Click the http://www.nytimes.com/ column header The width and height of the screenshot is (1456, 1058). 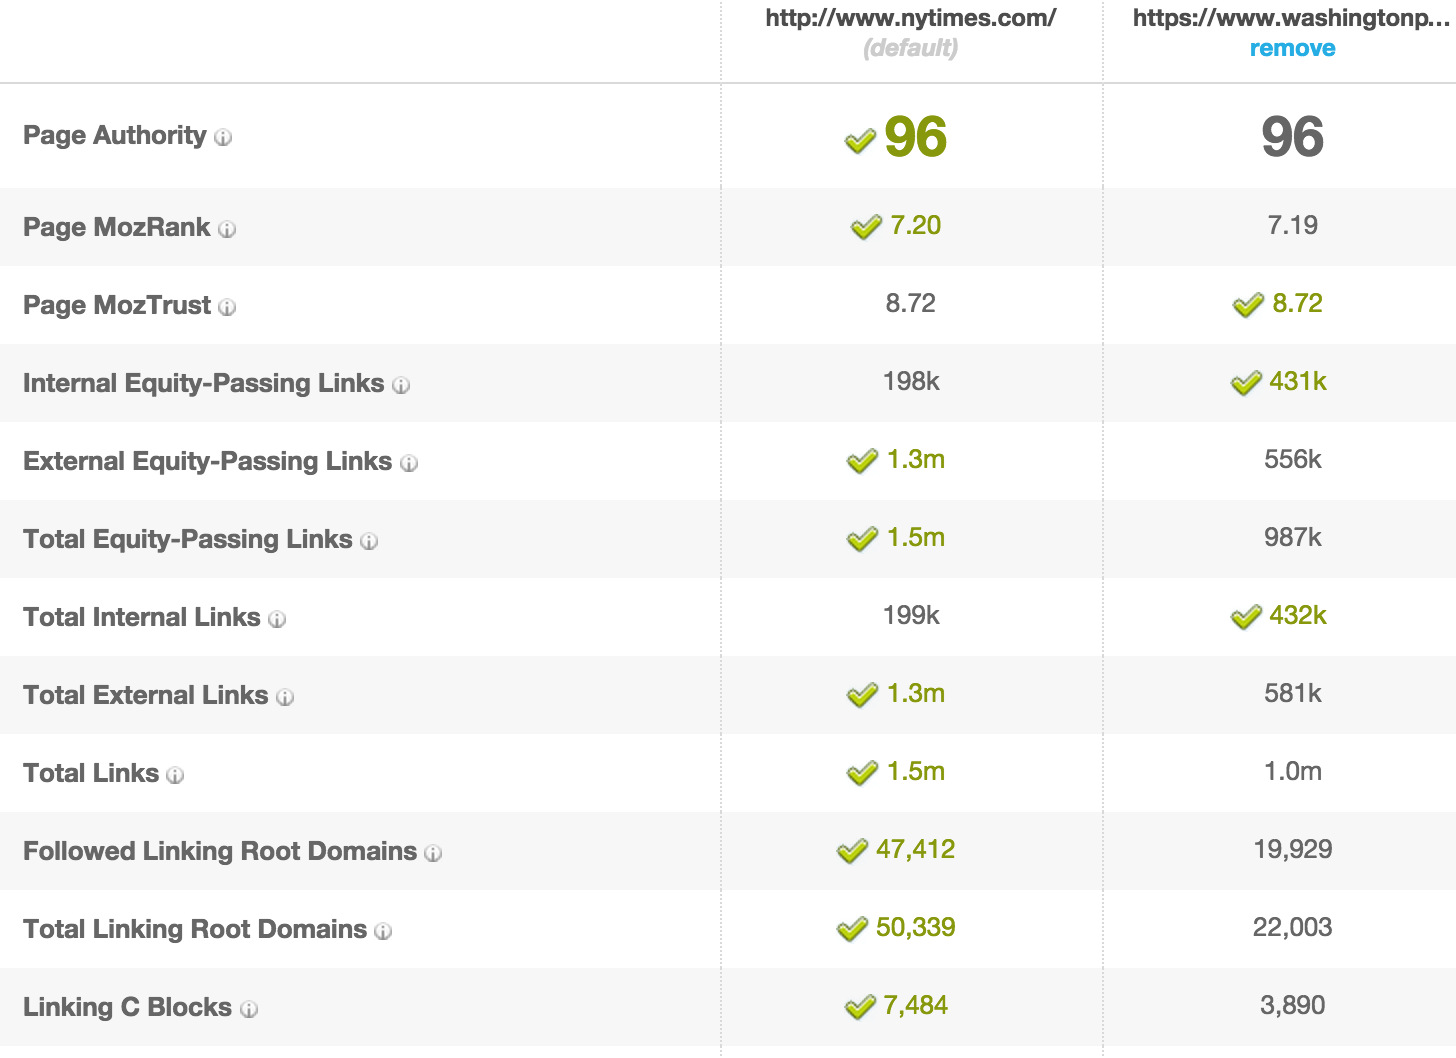click(911, 19)
